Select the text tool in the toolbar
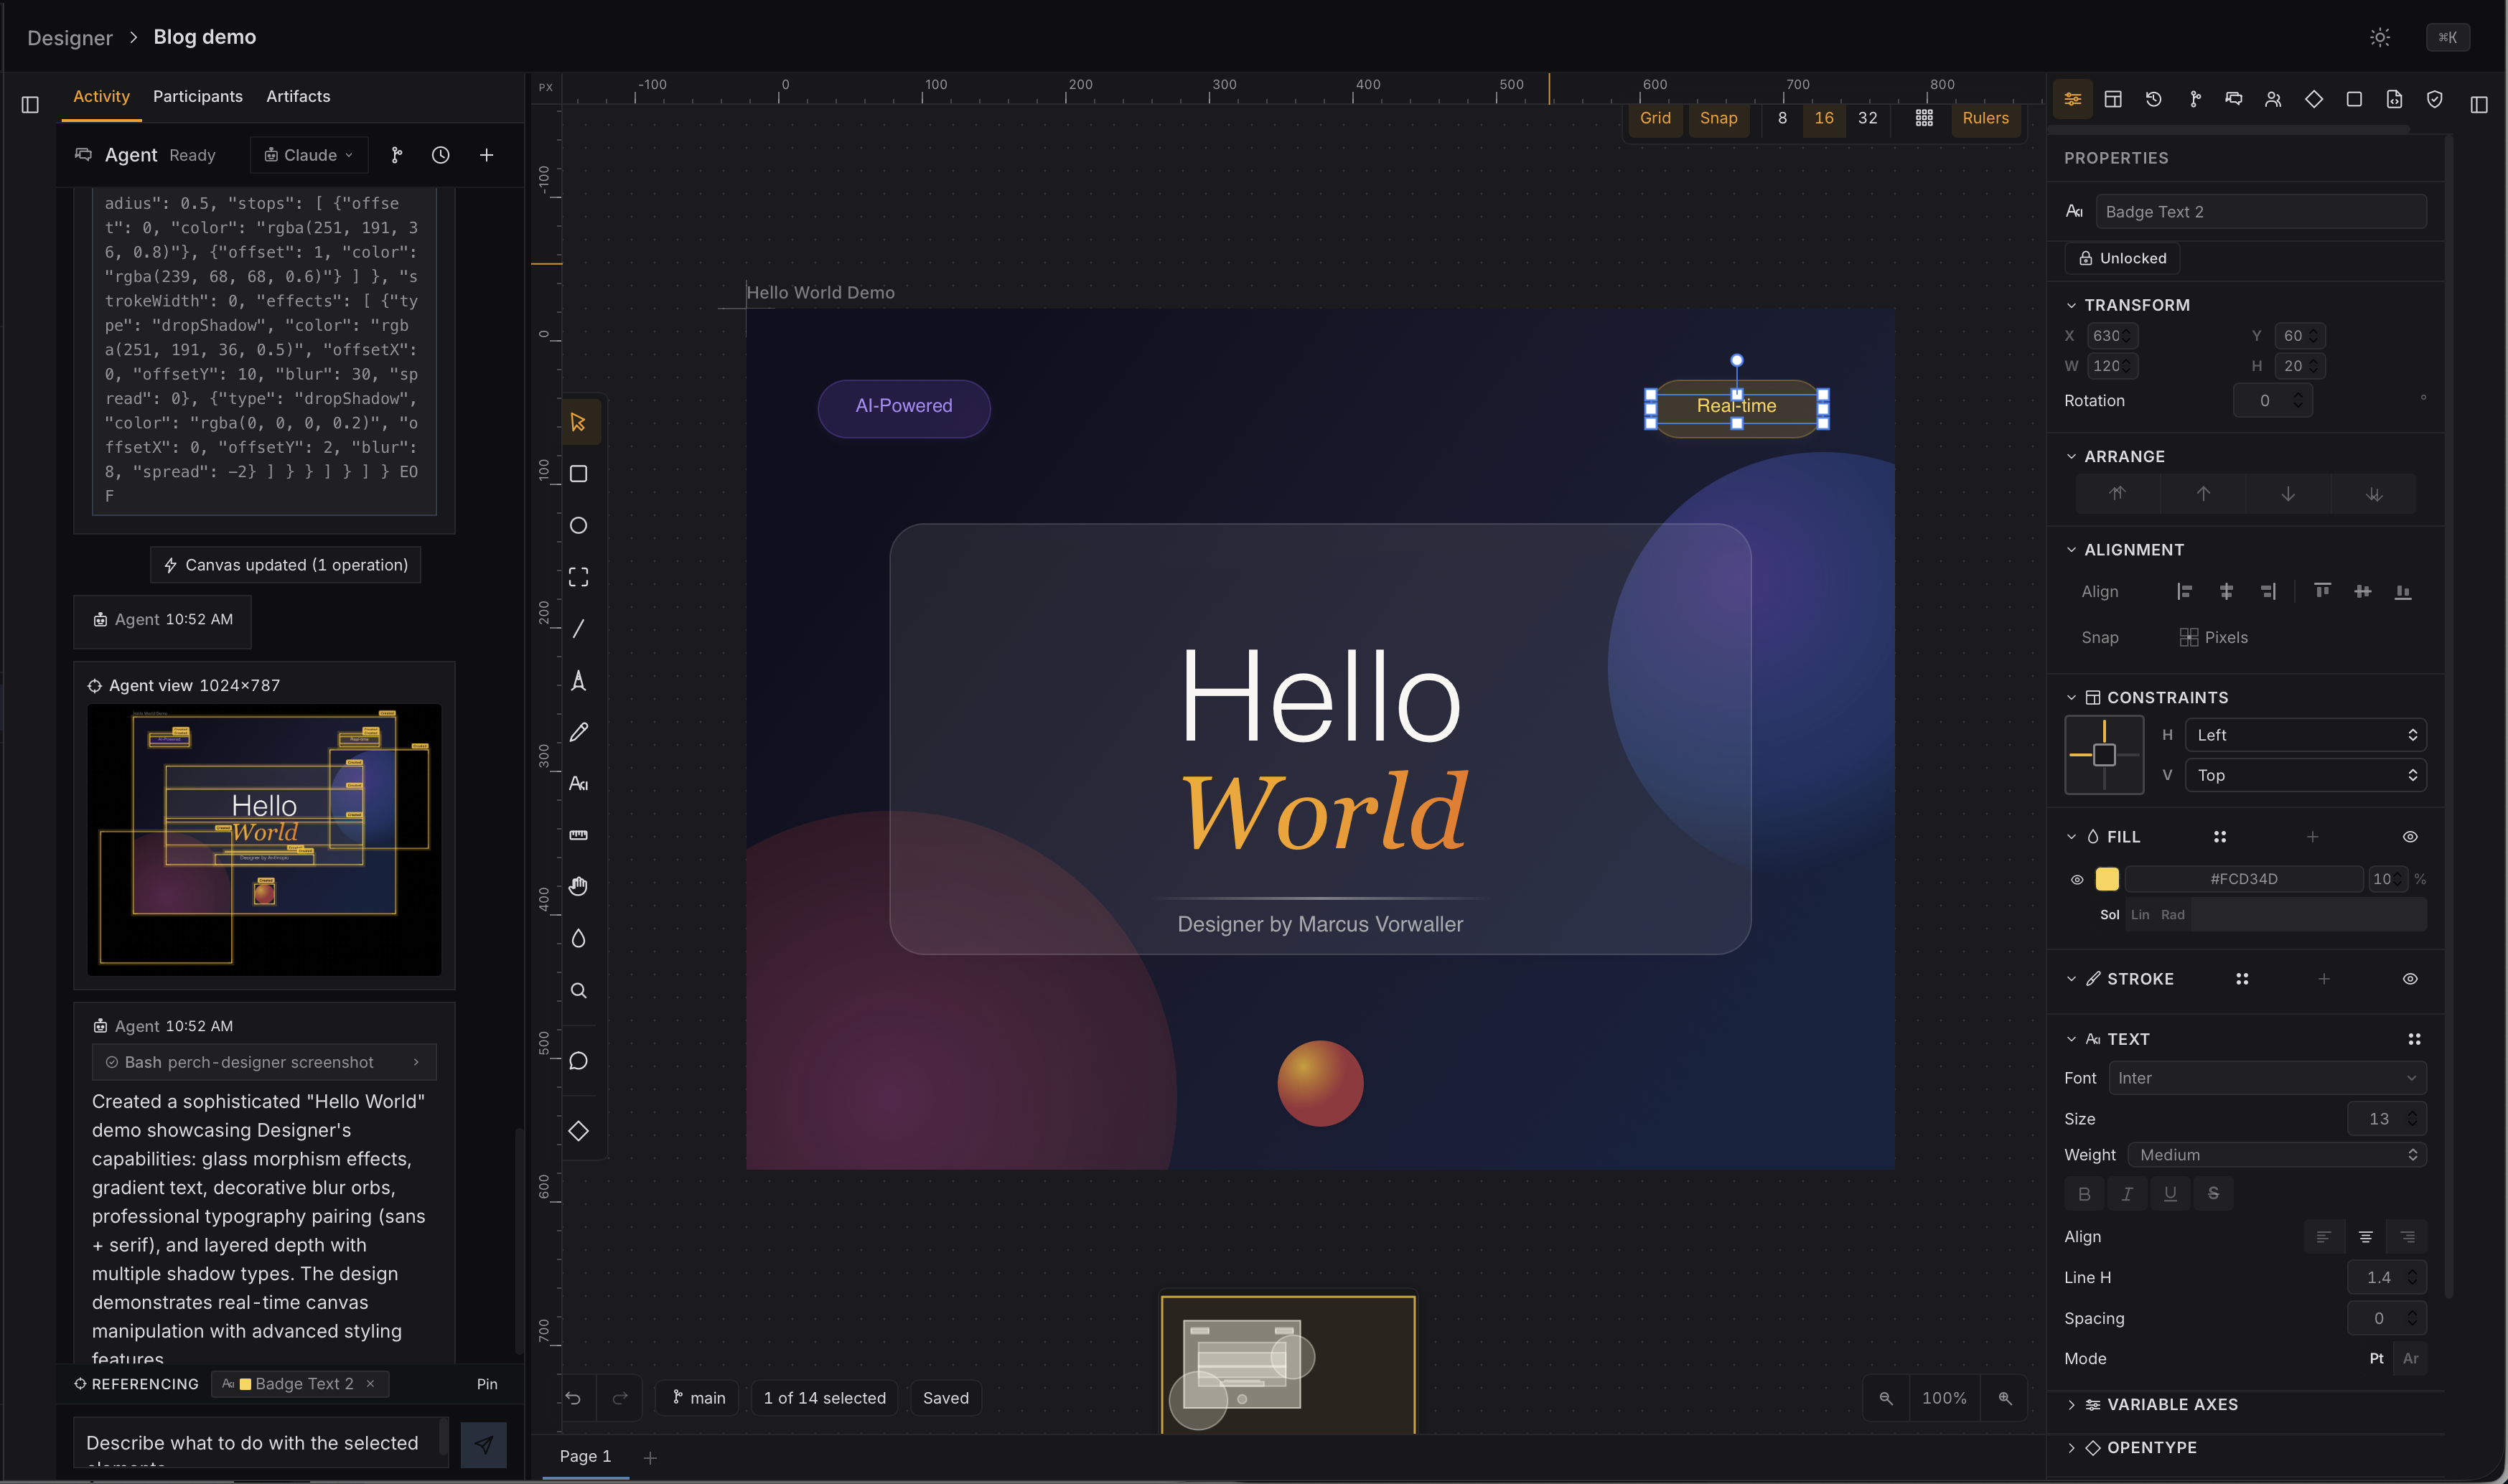Screen dimensions: 2508x1484 point(578,784)
